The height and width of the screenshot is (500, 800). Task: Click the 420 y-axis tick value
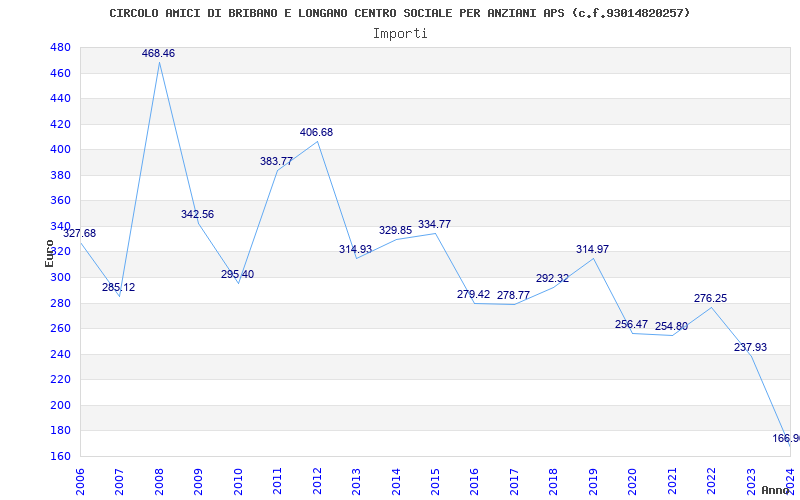(x=60, y=124)
